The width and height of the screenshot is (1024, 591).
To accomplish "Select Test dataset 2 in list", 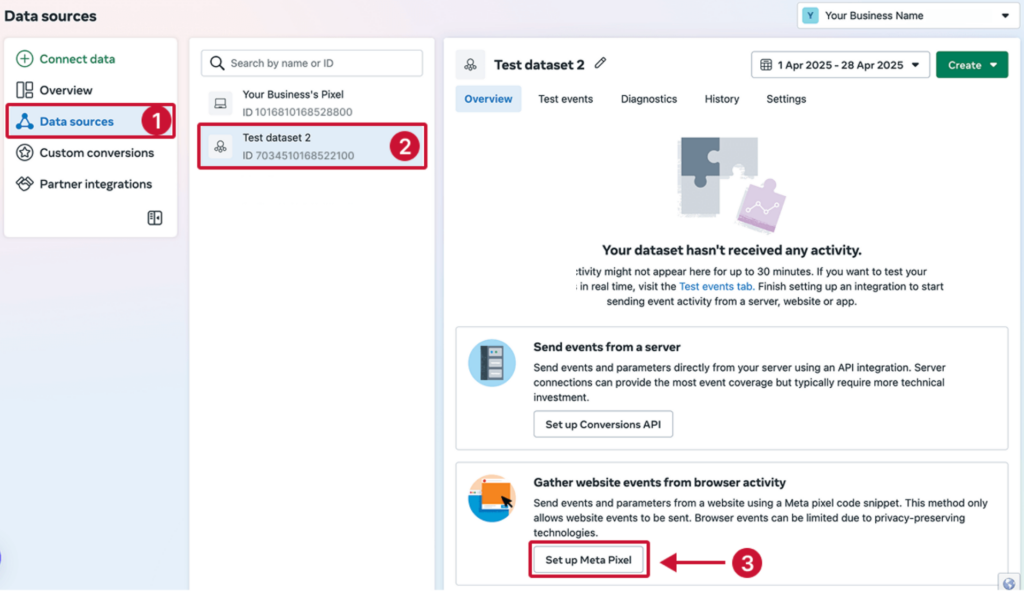I will point(312,146).
